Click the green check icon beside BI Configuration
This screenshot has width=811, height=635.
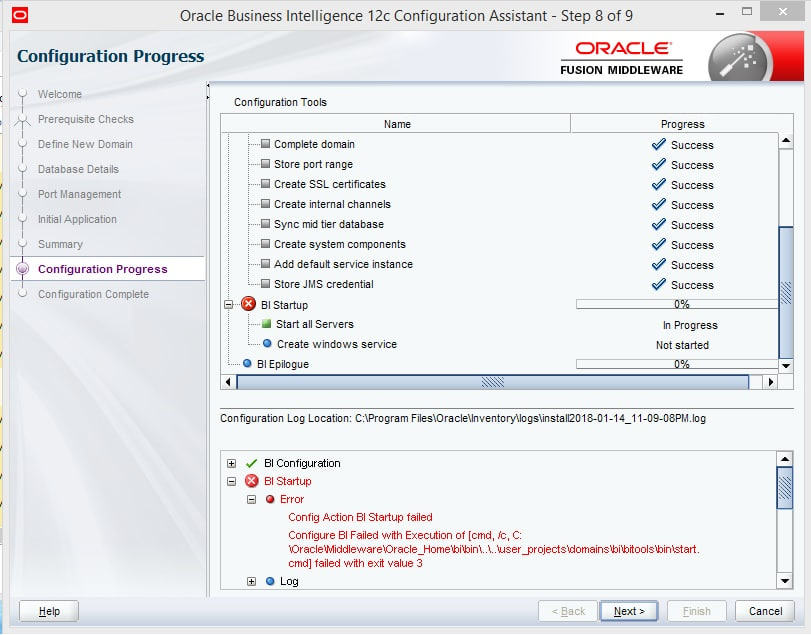252,463
